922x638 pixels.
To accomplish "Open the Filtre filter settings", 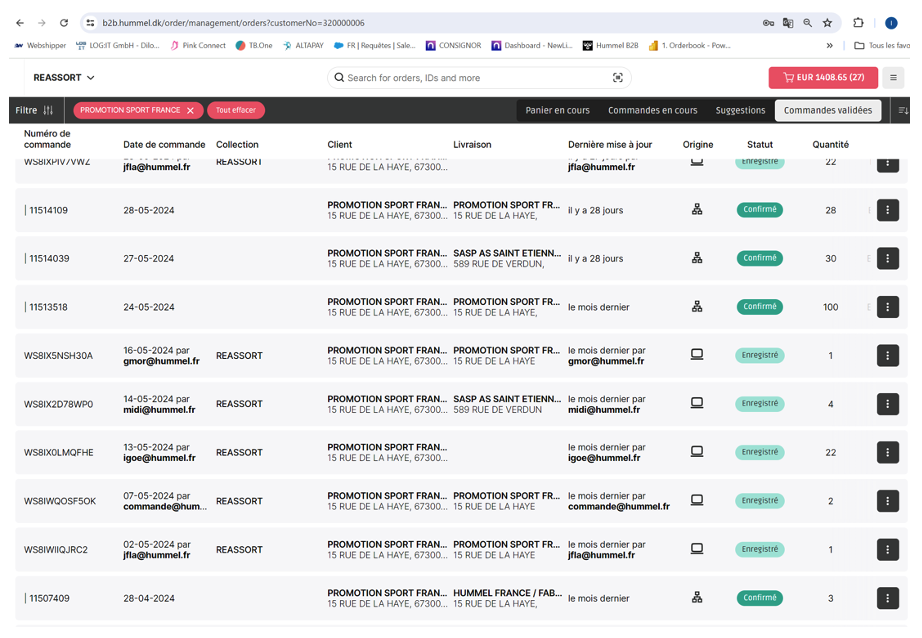I will coord(35,110).
